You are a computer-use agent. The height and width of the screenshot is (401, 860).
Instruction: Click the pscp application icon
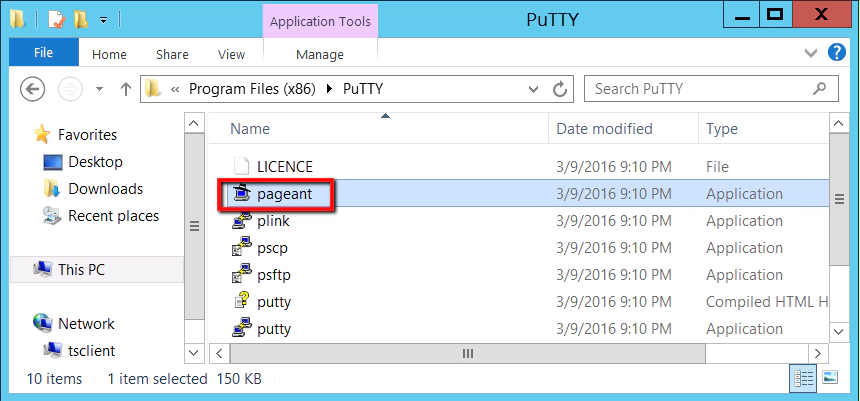coord(241,248)
